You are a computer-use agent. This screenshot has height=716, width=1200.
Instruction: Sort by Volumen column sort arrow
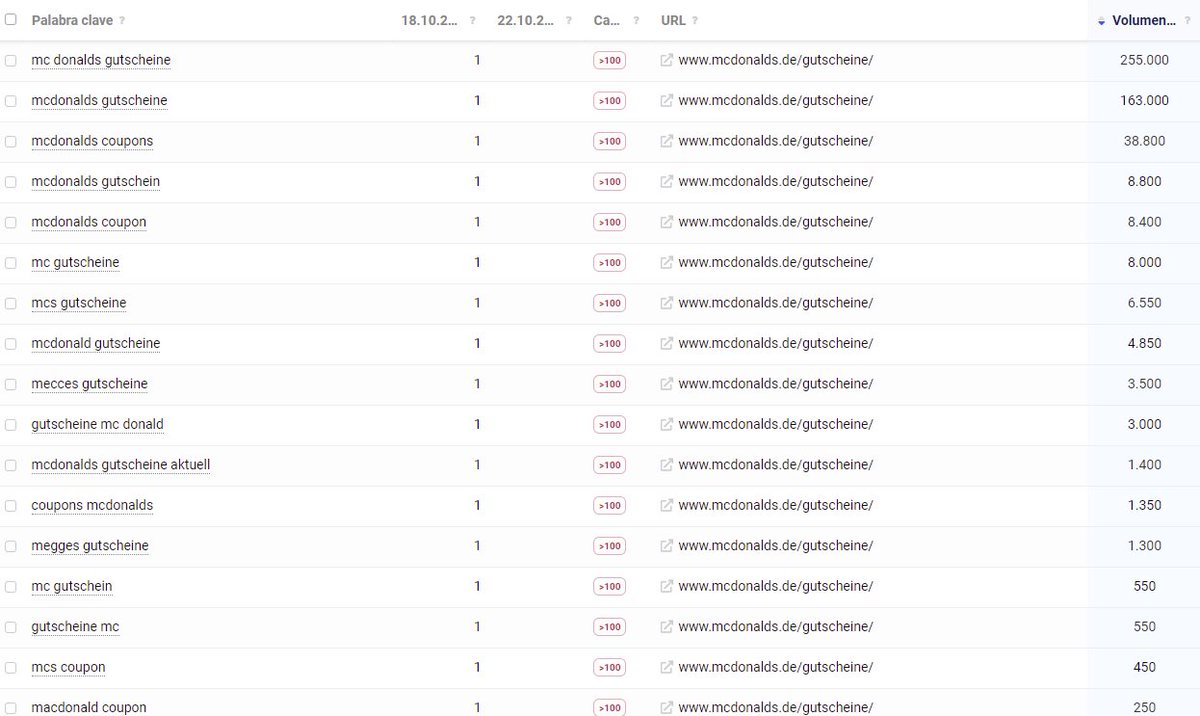[x=1101, y=21]
